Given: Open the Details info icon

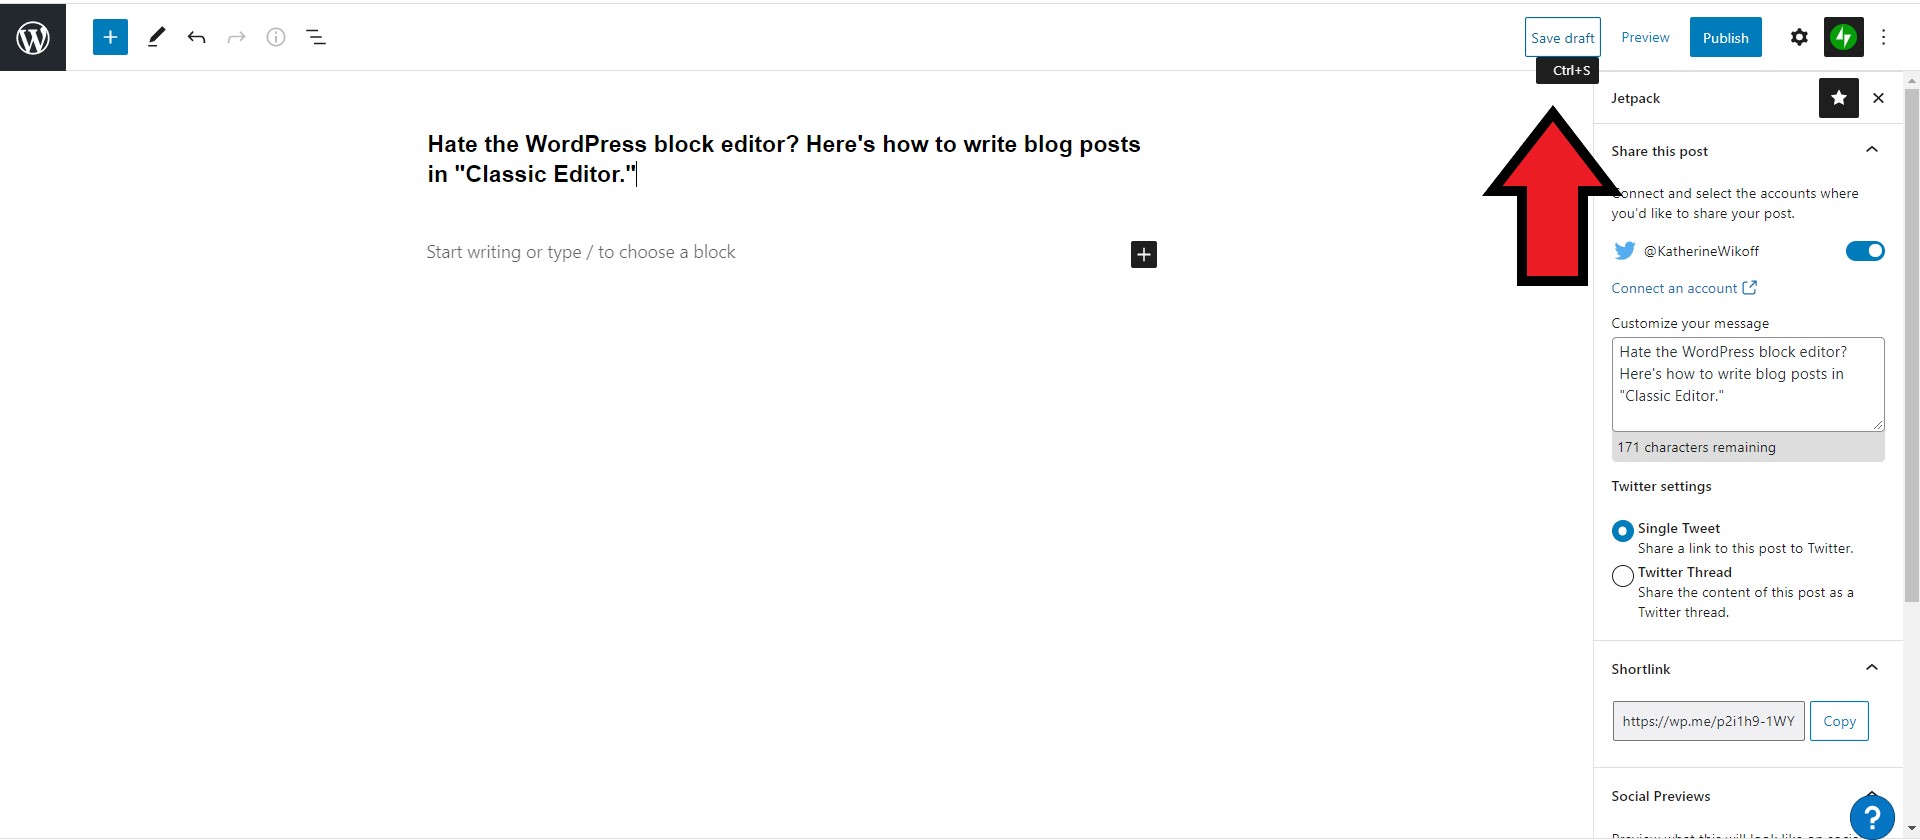Looking at the screenshot, I should pyautogui.click(x=276, y=38).
